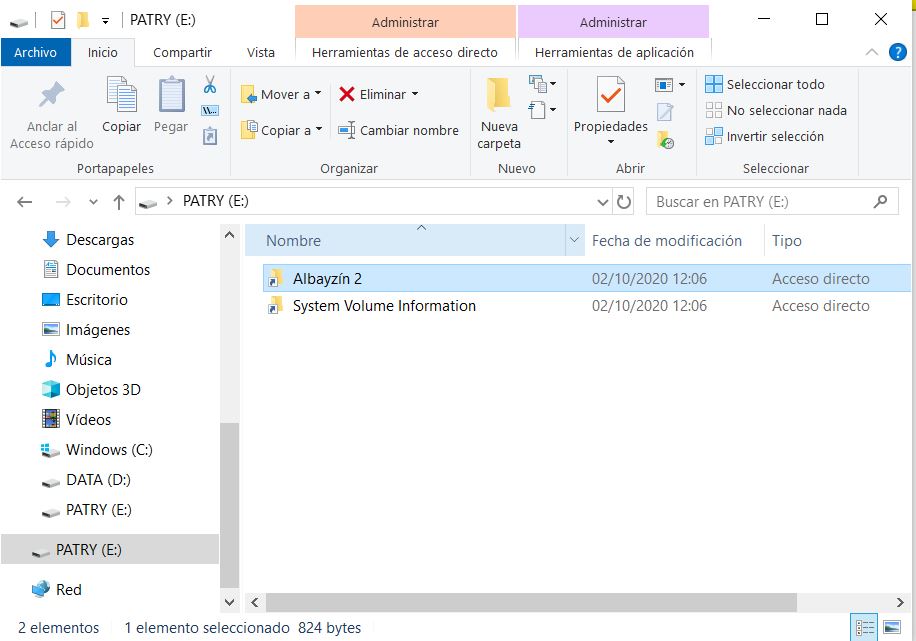
Task: Click the Pegar clipboard icon
Action: [x=171, y=93]
